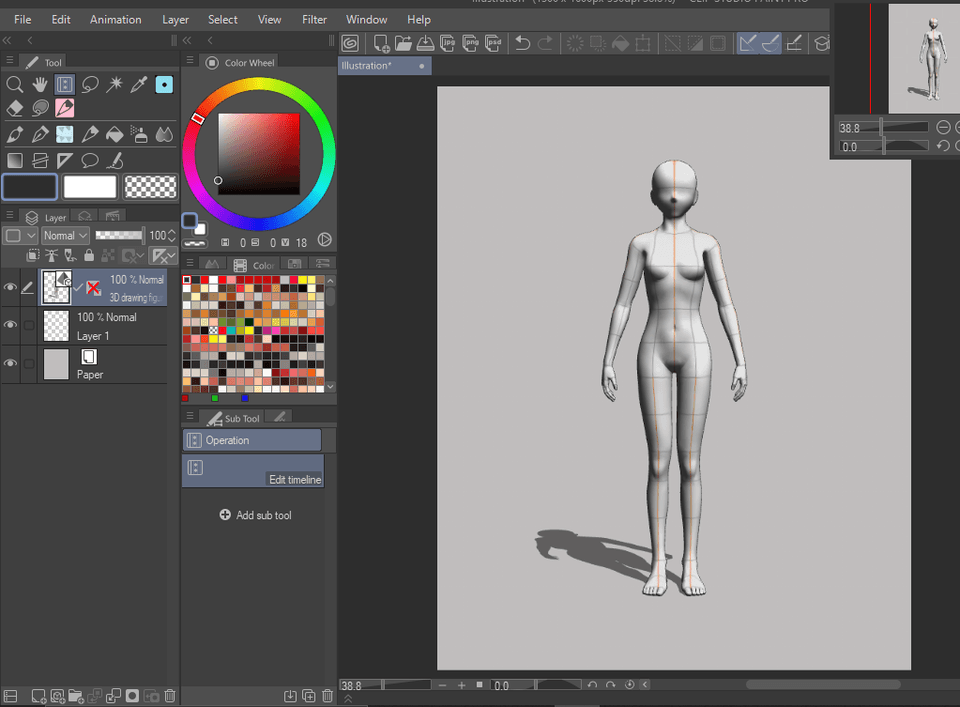The height and width of the screenshot is (707, 960).
Task: Adjust layer opacity stepper arrows
Action: (172, 236)
